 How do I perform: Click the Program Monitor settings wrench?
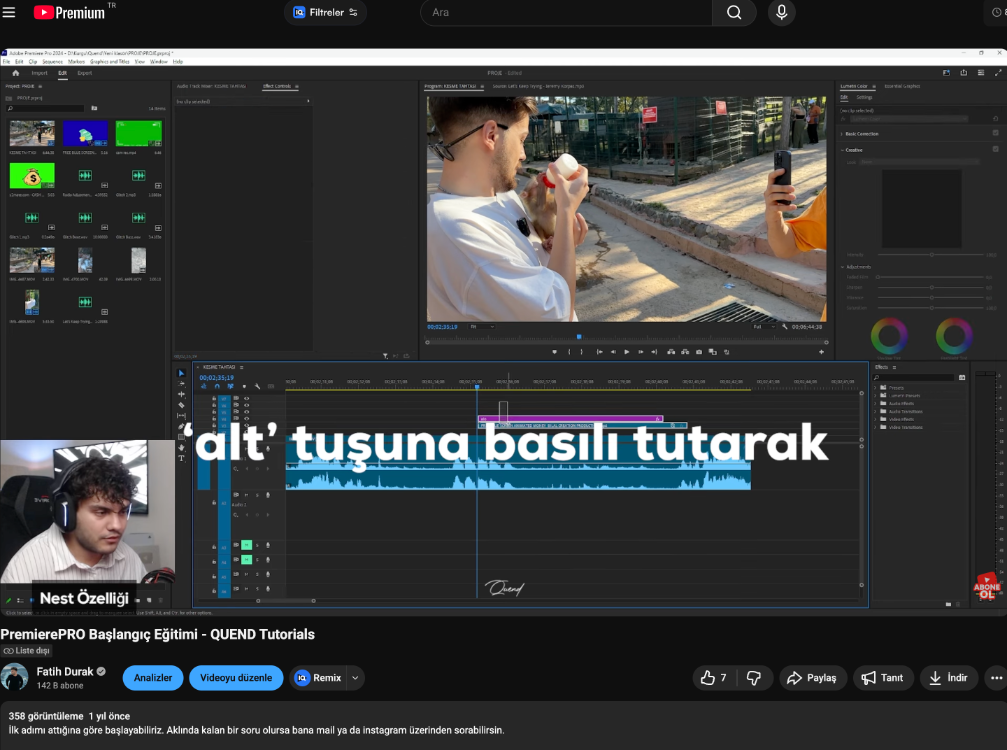pos(784,327)
